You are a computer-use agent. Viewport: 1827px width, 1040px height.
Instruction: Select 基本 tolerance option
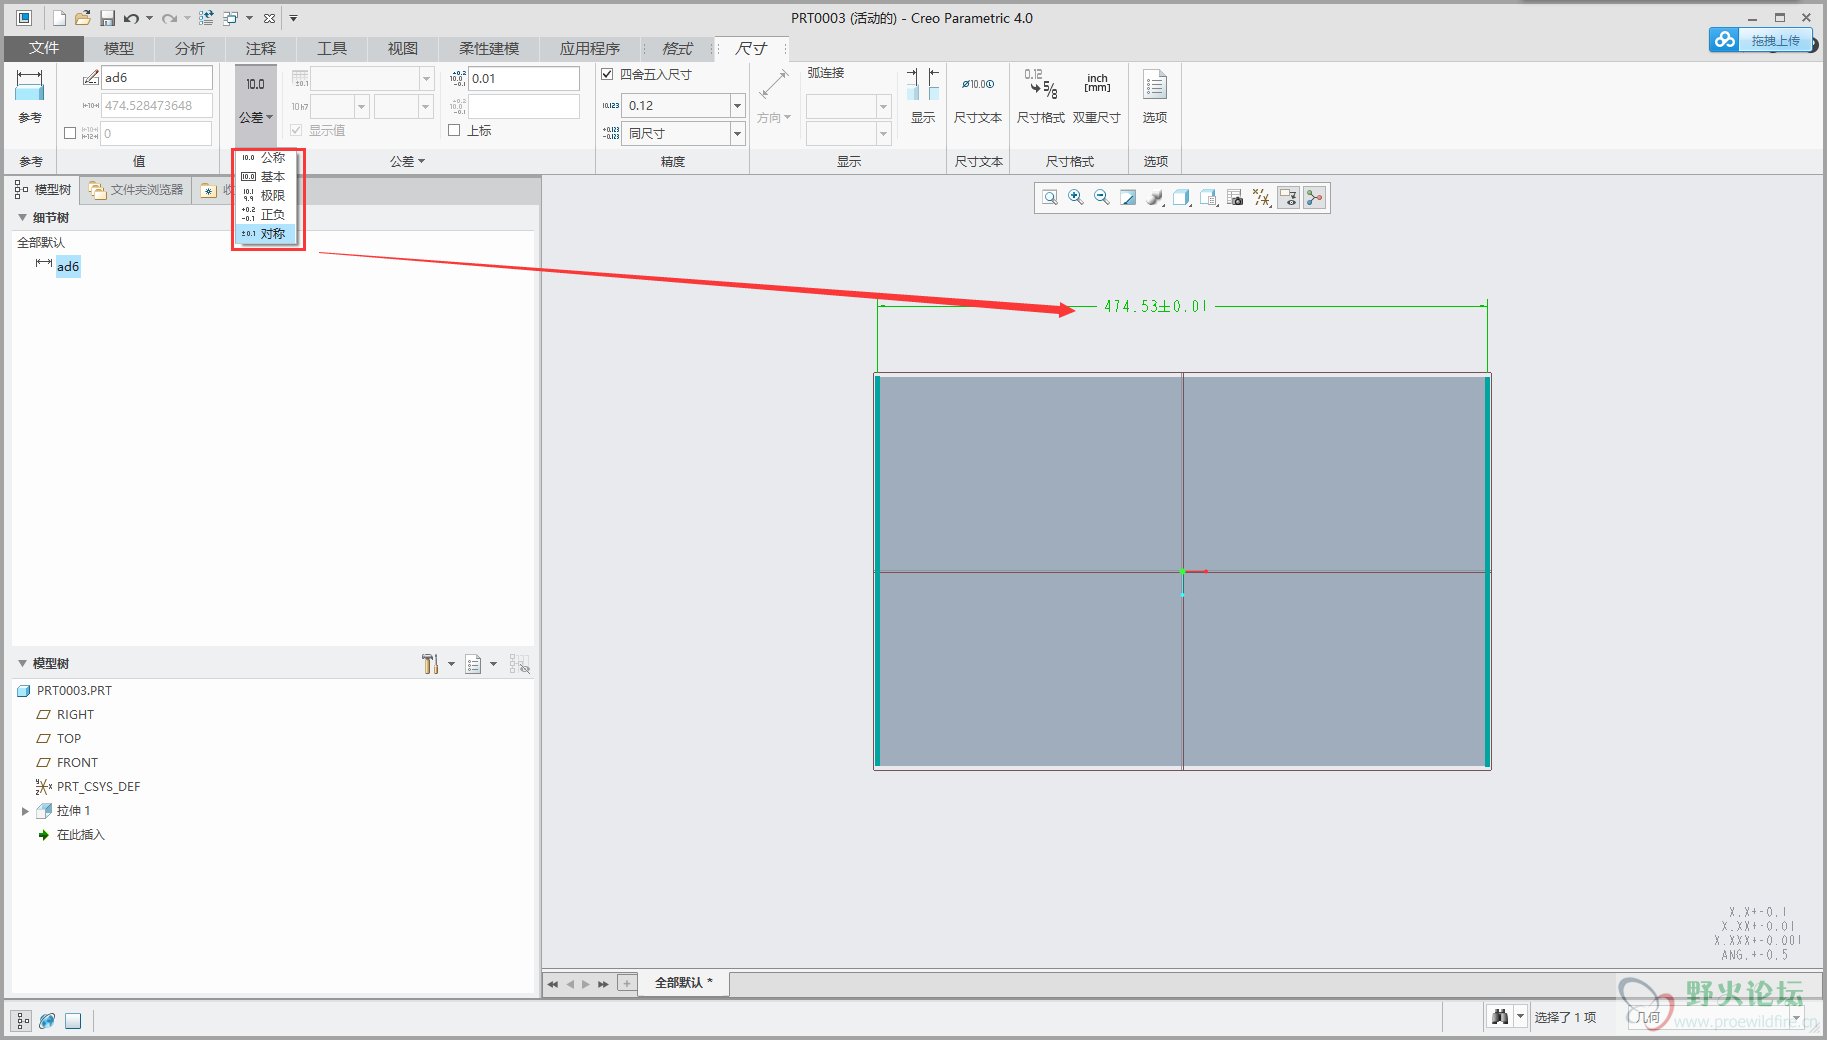264,177
